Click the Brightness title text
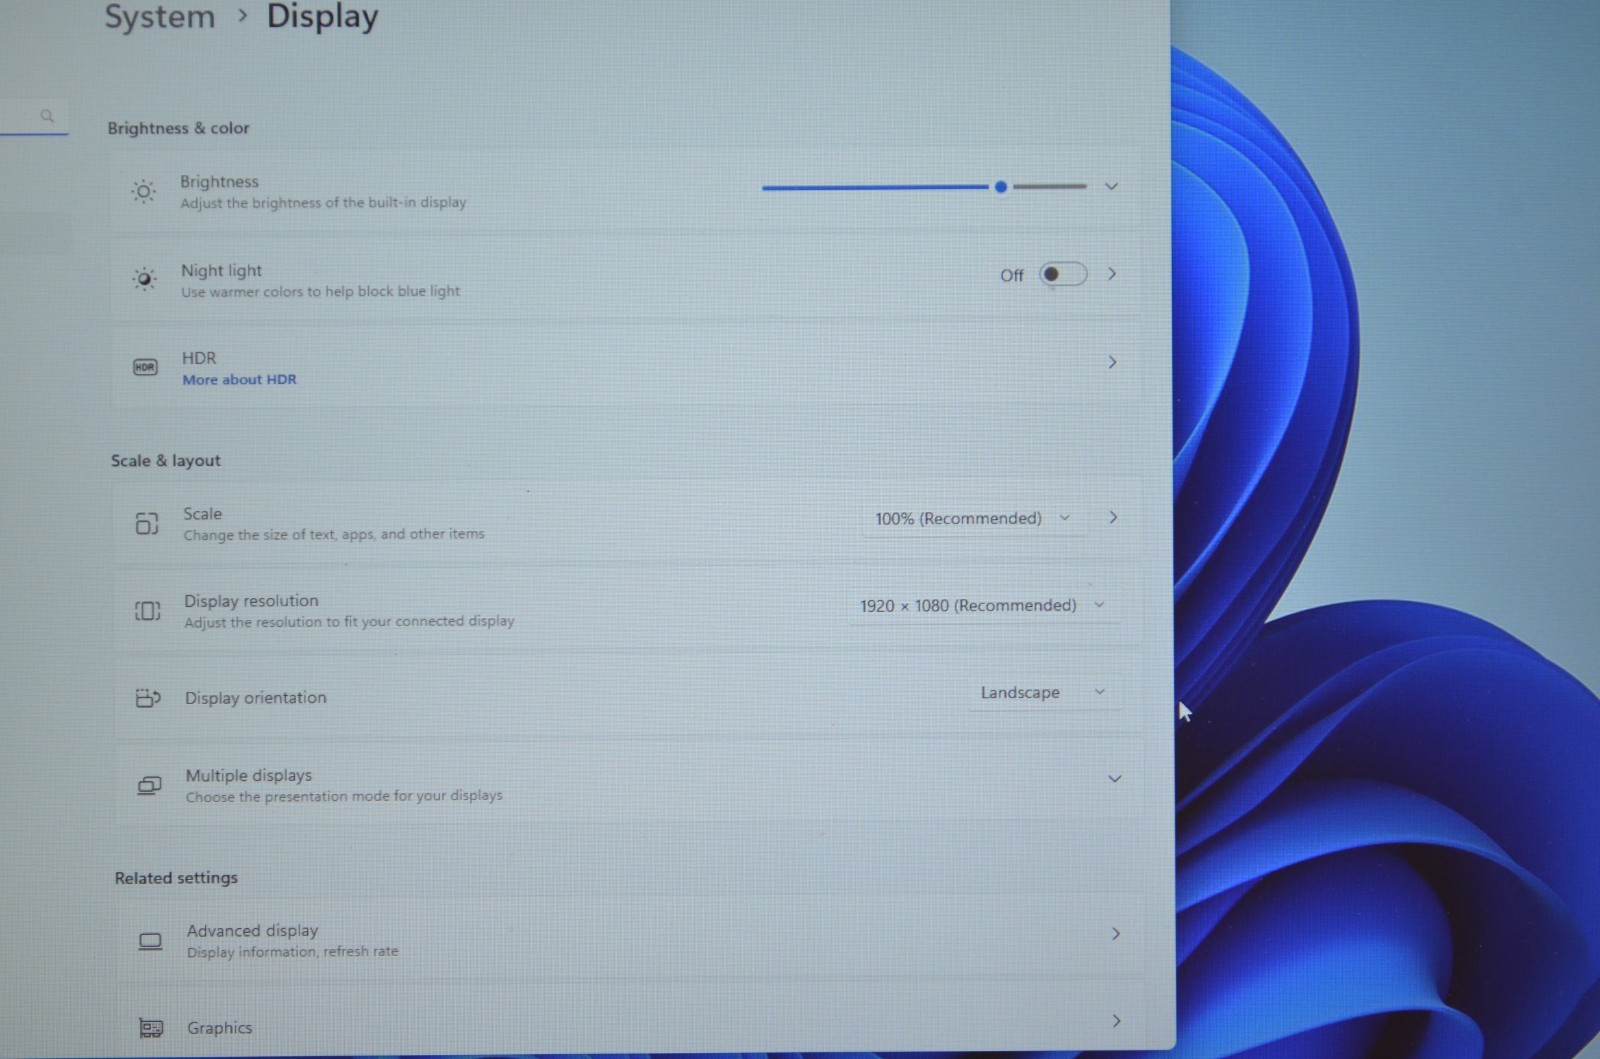Image resolution: width=1600 pixels, height=1059 pixels. [x=219, y=181]
